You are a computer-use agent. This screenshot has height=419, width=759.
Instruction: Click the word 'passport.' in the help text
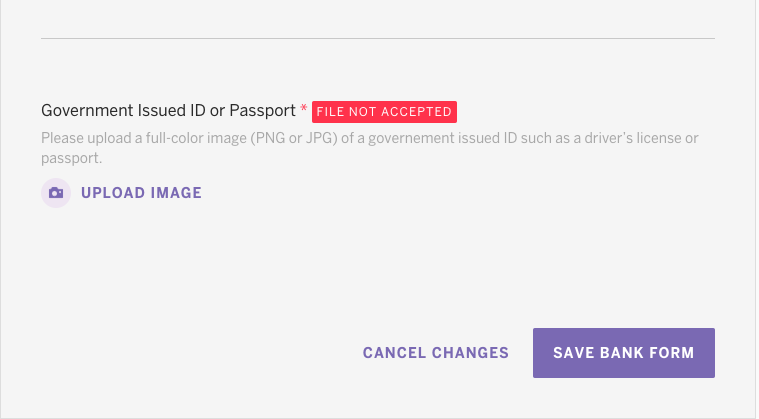(72, 158)
